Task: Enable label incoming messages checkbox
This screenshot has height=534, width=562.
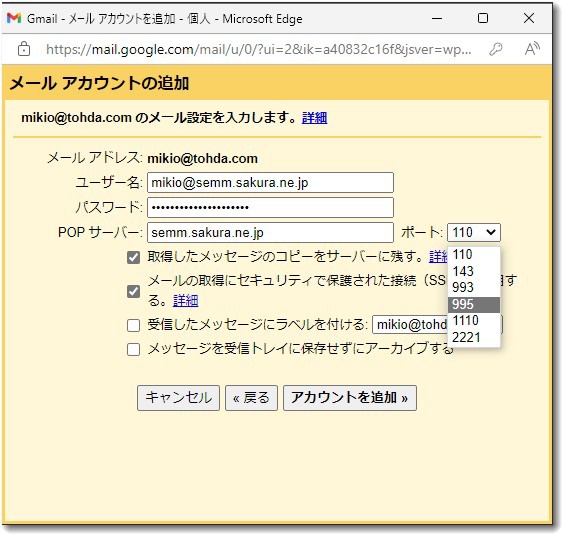Action: click(133, 325)
